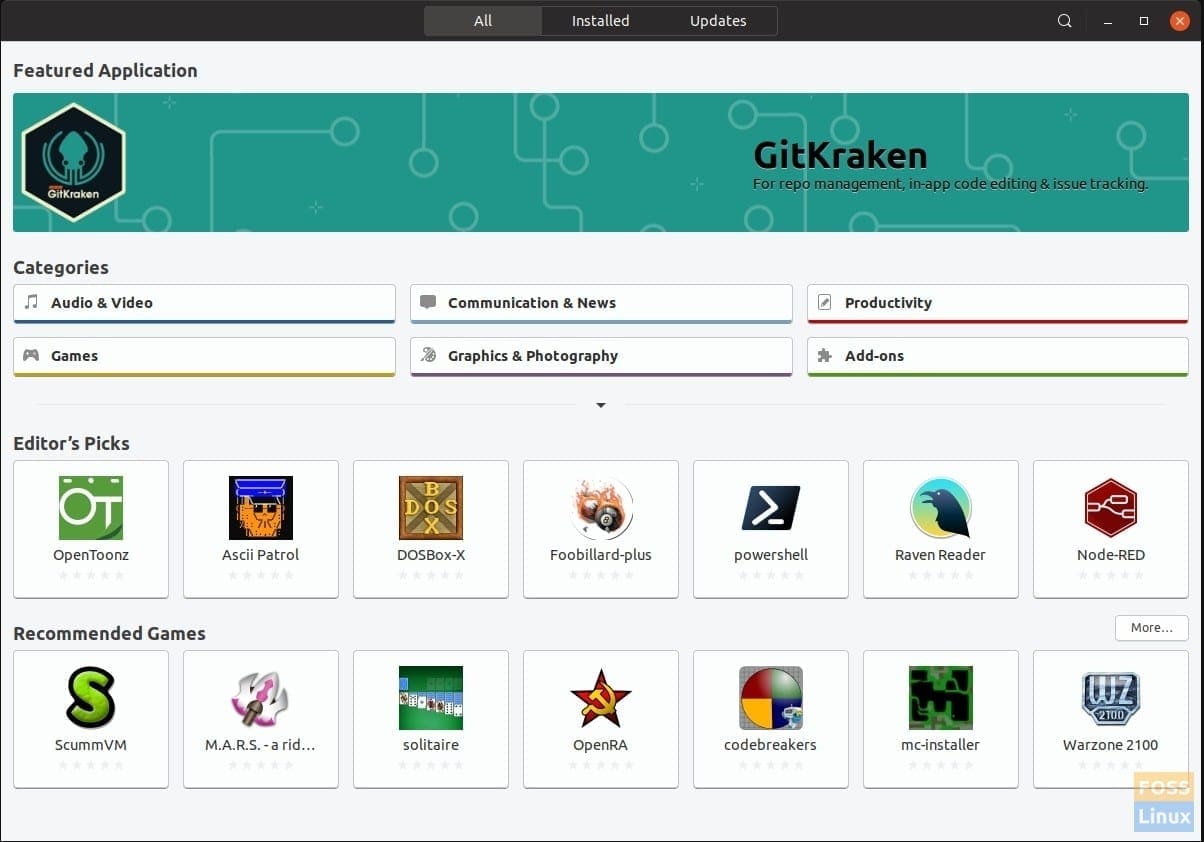Screen dimensions: 1204x842
Task: Open the Node-RED app icon
Action: 1111,508
